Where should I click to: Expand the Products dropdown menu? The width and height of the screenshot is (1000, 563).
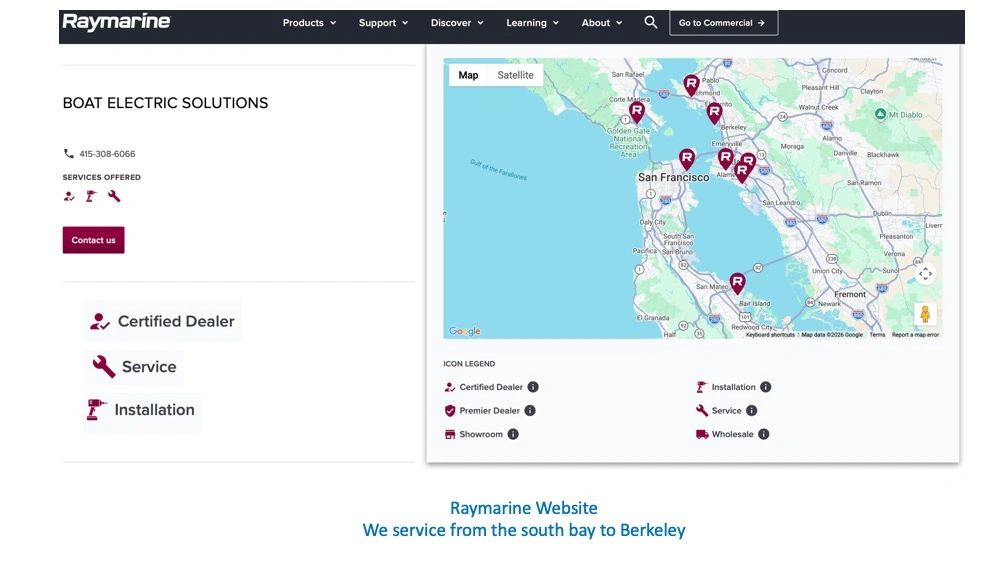coord(309,23)
